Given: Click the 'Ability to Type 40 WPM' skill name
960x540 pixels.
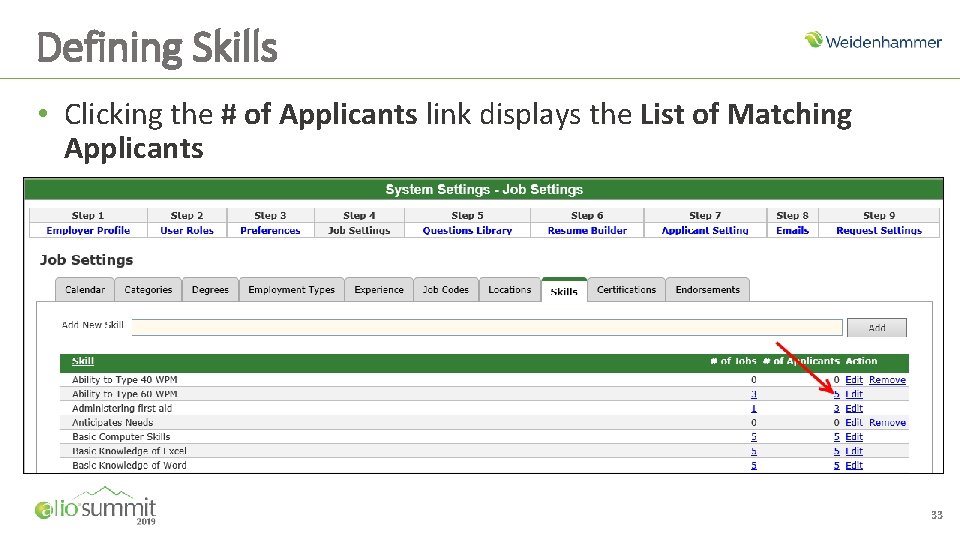Looking at the screenshot, I should pyautogui.click(x=124, y=380).
